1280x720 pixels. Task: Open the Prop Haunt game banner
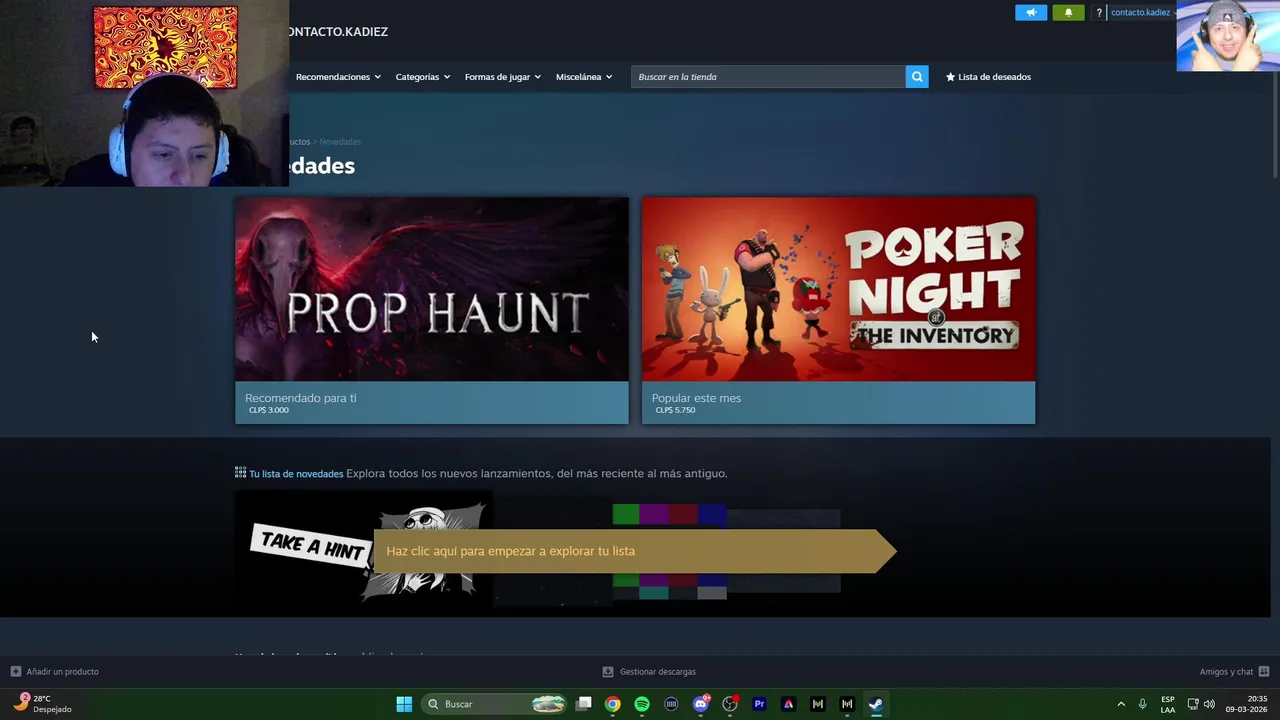click(x=432, y=289)
